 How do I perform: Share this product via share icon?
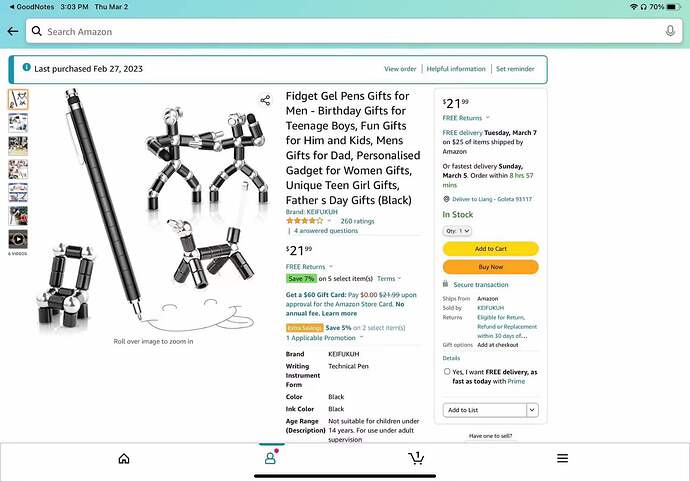click(265, 100)
